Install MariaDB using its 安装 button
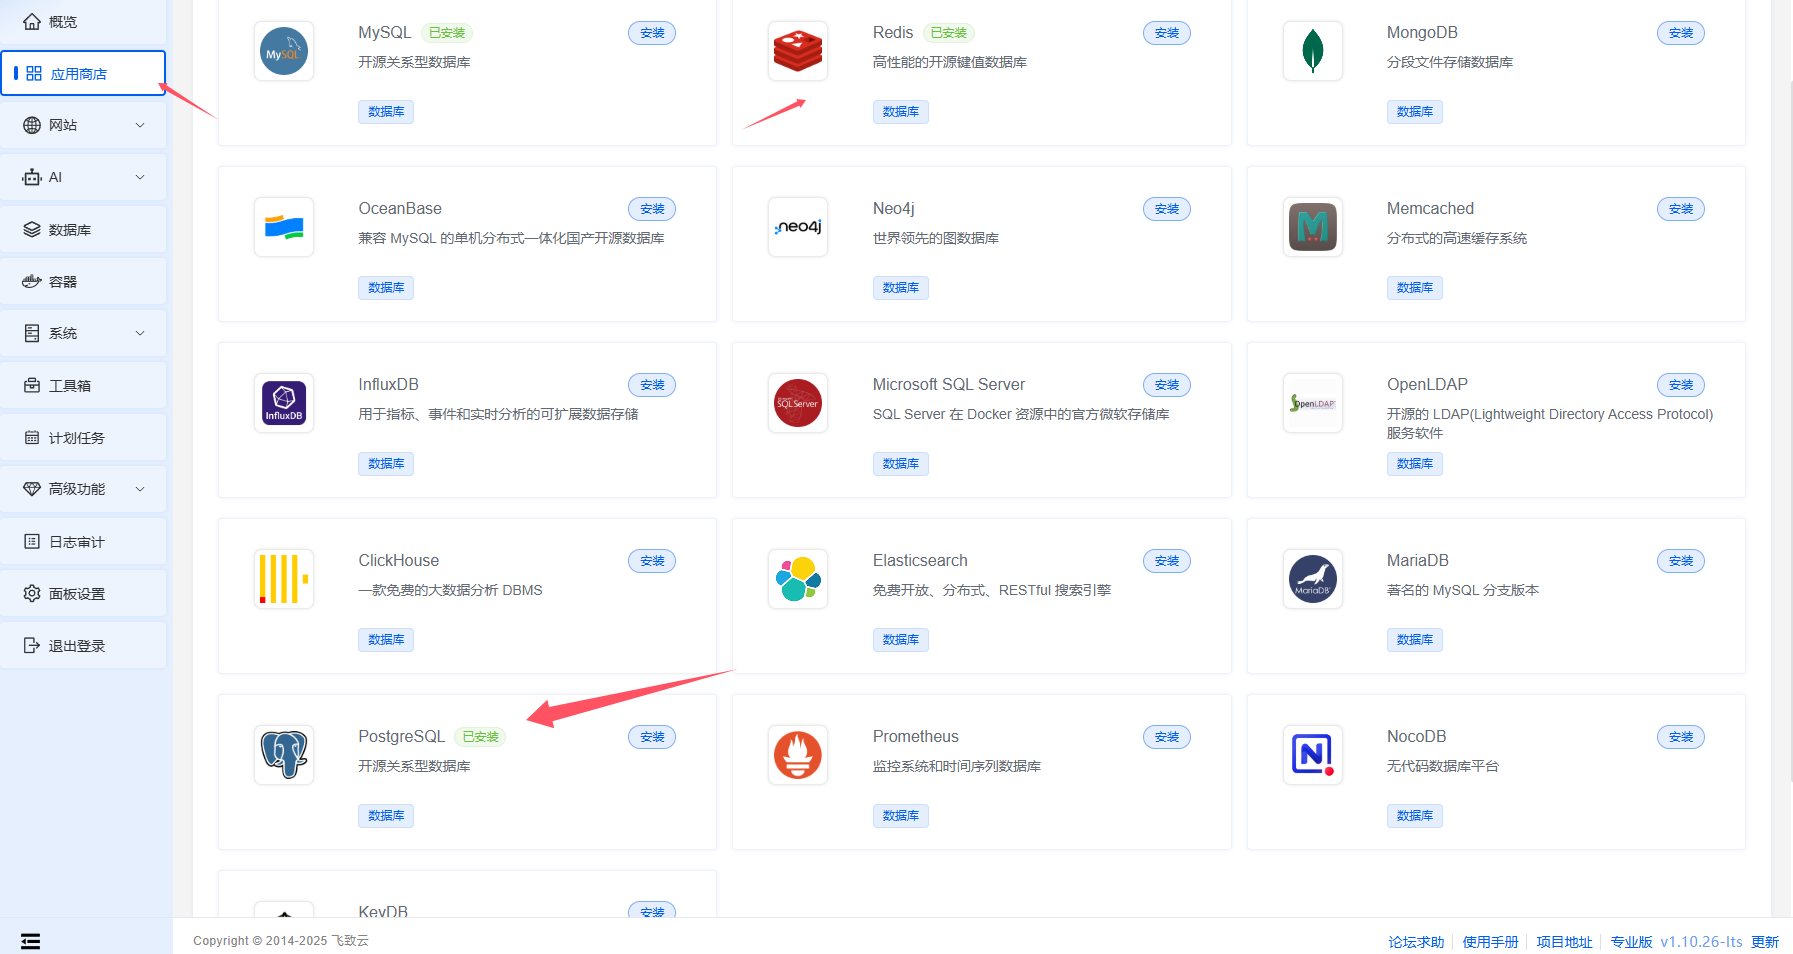 (x=1680, y=561)
